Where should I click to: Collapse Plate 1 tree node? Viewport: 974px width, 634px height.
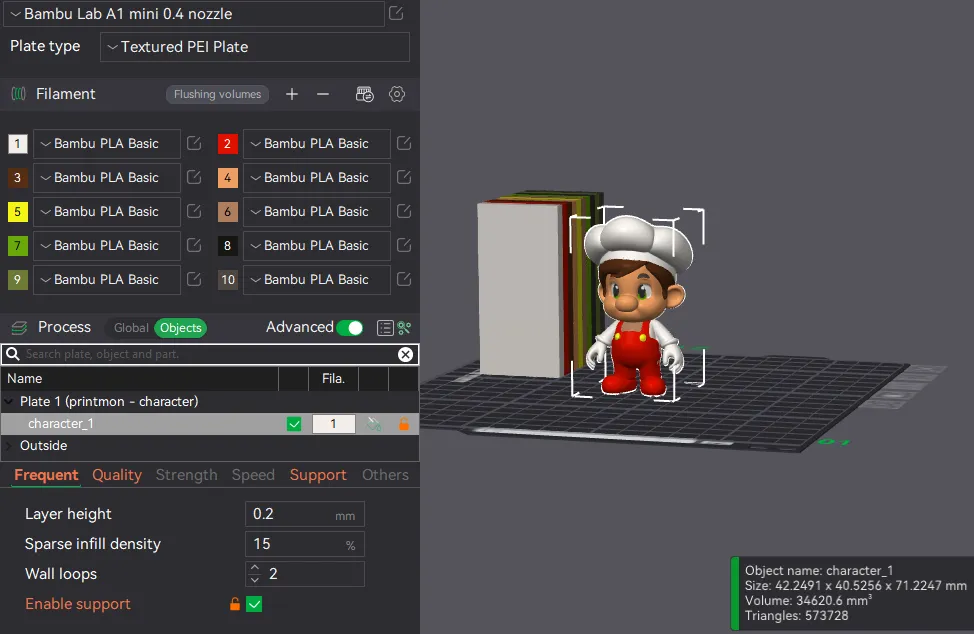9,401
